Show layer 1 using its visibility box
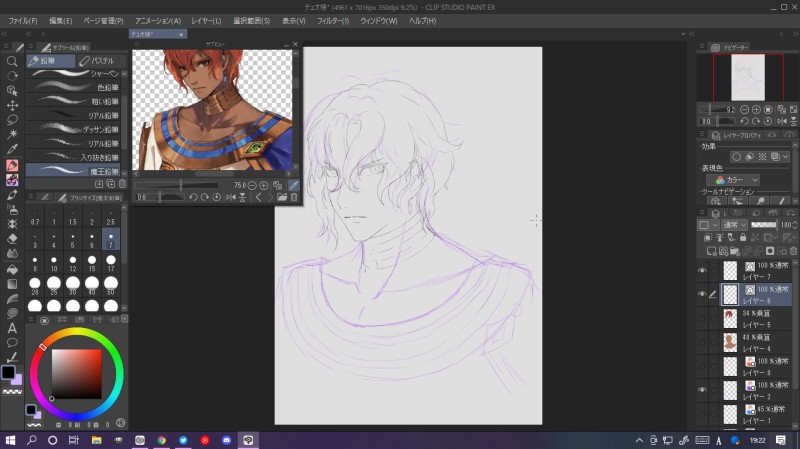 click(702, 414)
